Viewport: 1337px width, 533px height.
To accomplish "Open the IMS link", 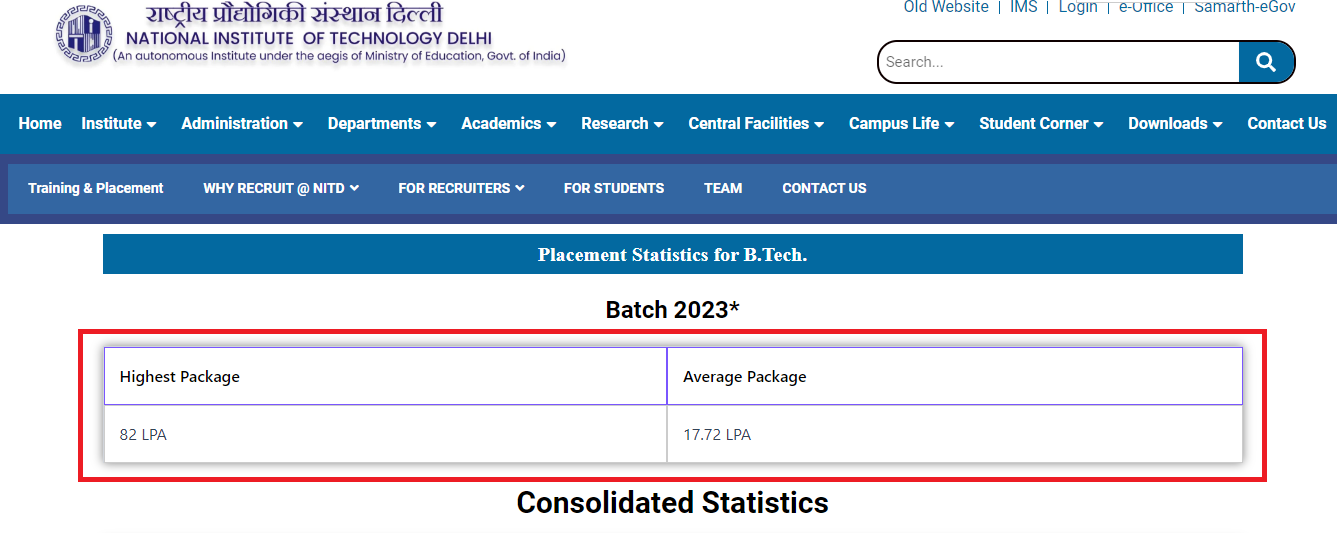I will coord(1023,7).
